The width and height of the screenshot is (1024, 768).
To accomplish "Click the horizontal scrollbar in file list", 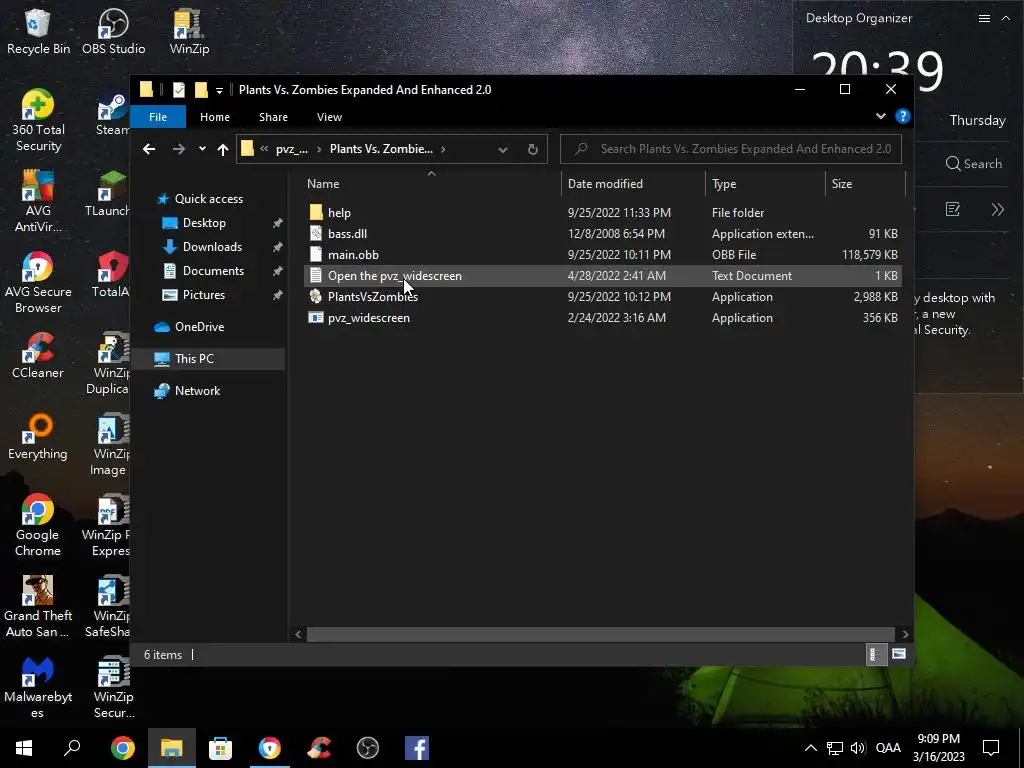I will 601,634.
